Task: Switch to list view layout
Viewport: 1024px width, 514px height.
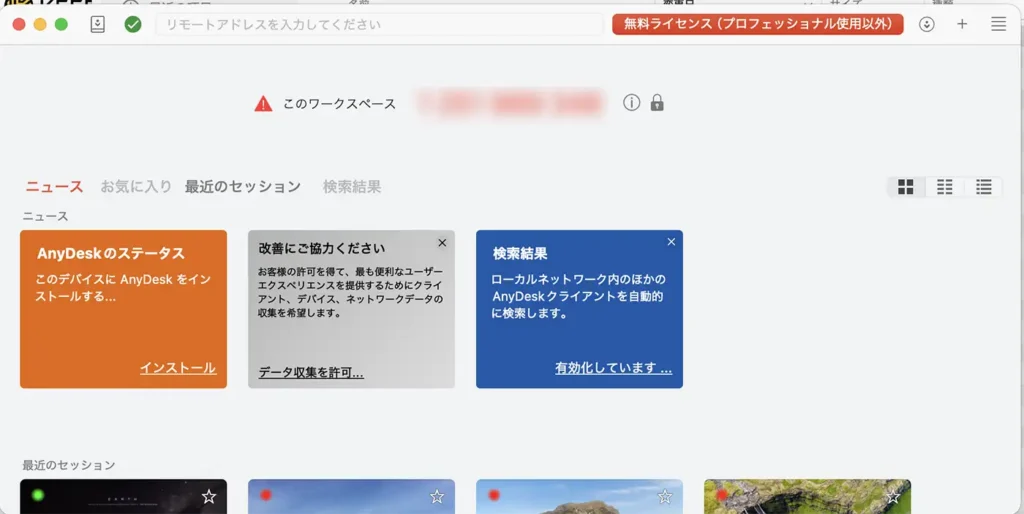Action: (984, 187)
